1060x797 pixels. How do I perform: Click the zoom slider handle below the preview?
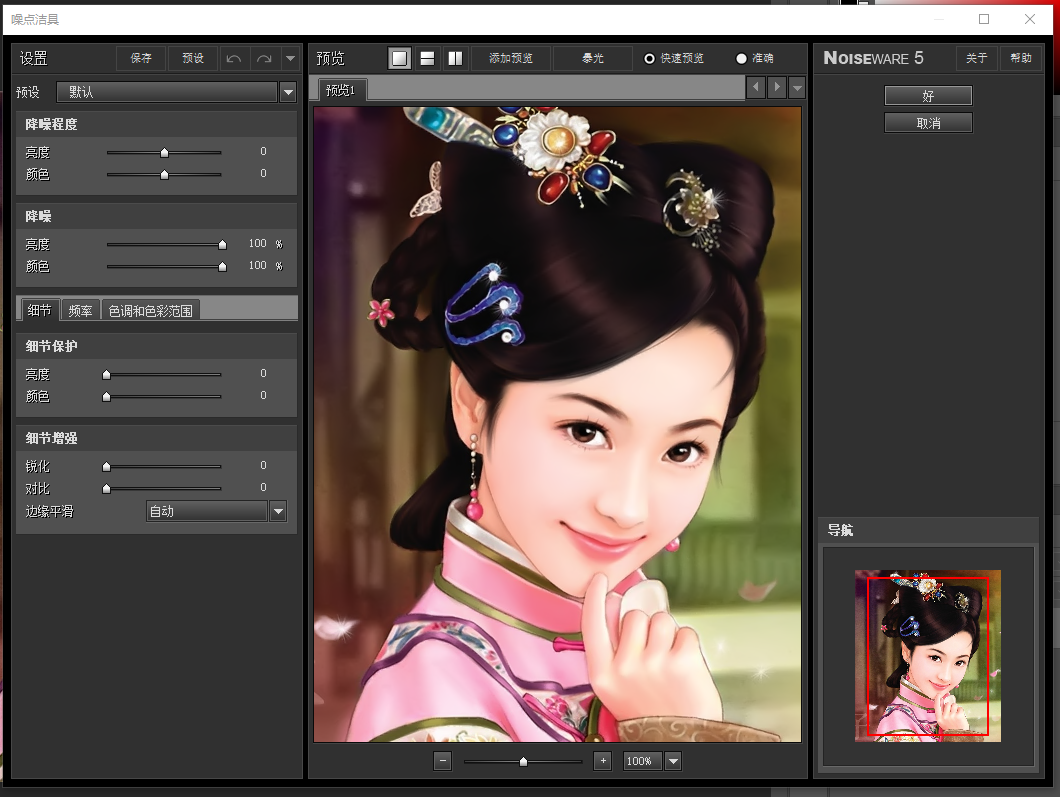523,762
